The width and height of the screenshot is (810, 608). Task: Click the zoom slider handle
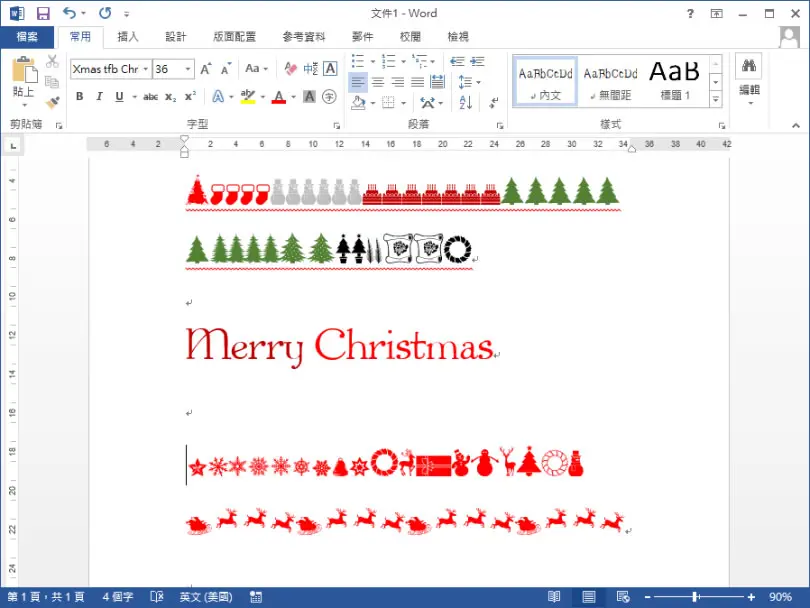pyautogui.click(x=695, y=597)
